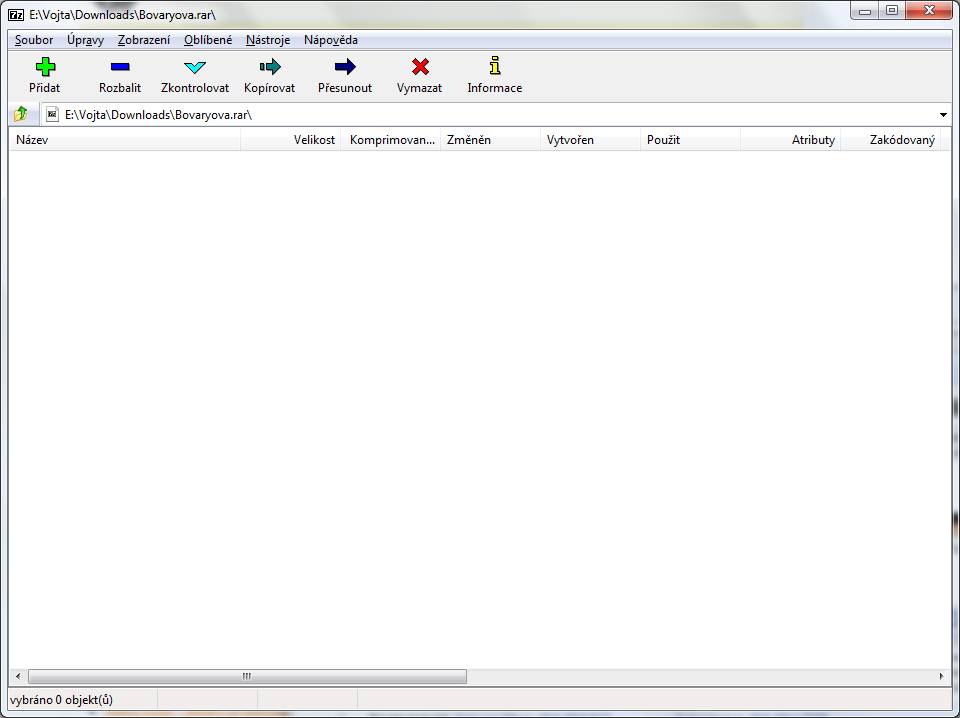
Task: Open the Oblíbené menu
Action: 208,40
